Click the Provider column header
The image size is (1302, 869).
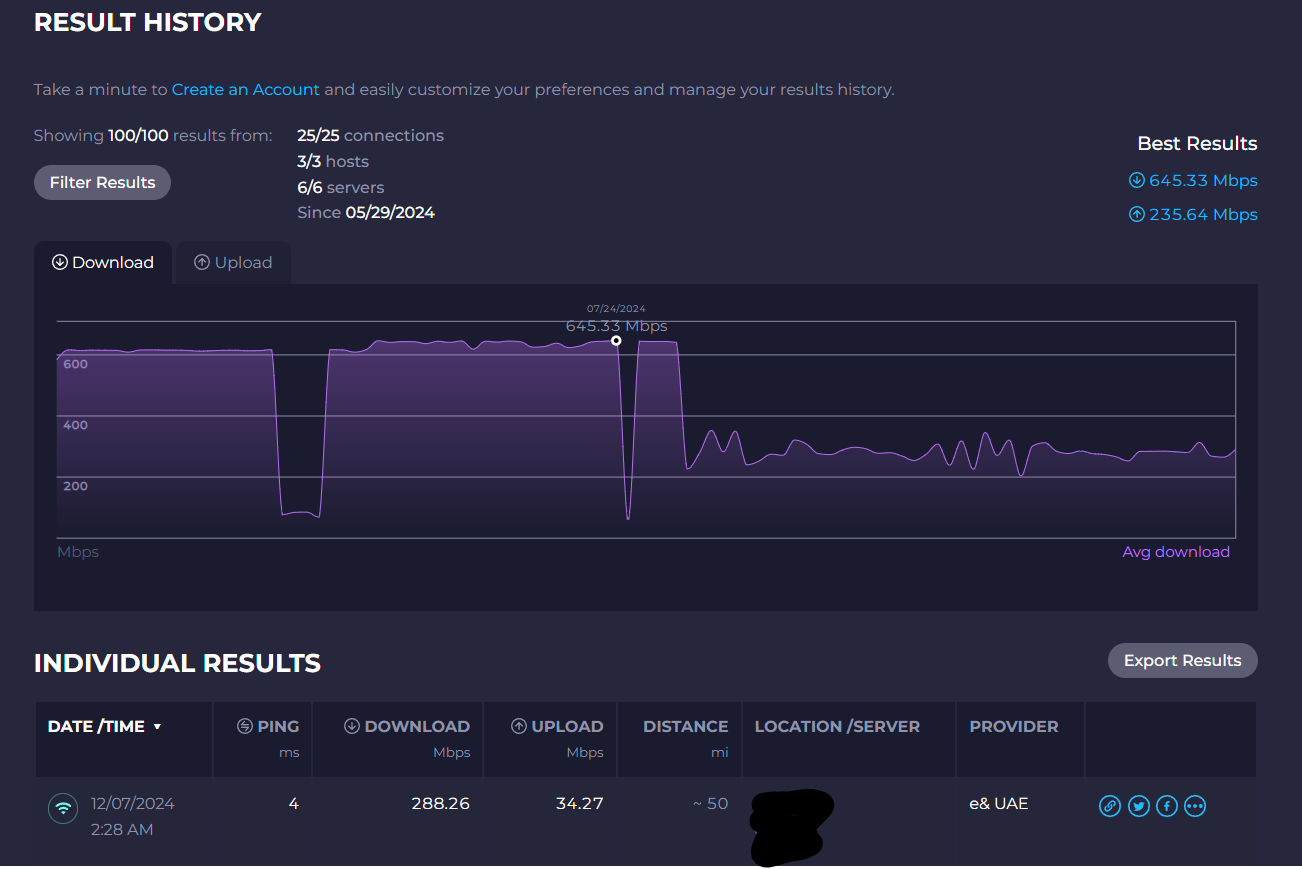pos(1013,727)
